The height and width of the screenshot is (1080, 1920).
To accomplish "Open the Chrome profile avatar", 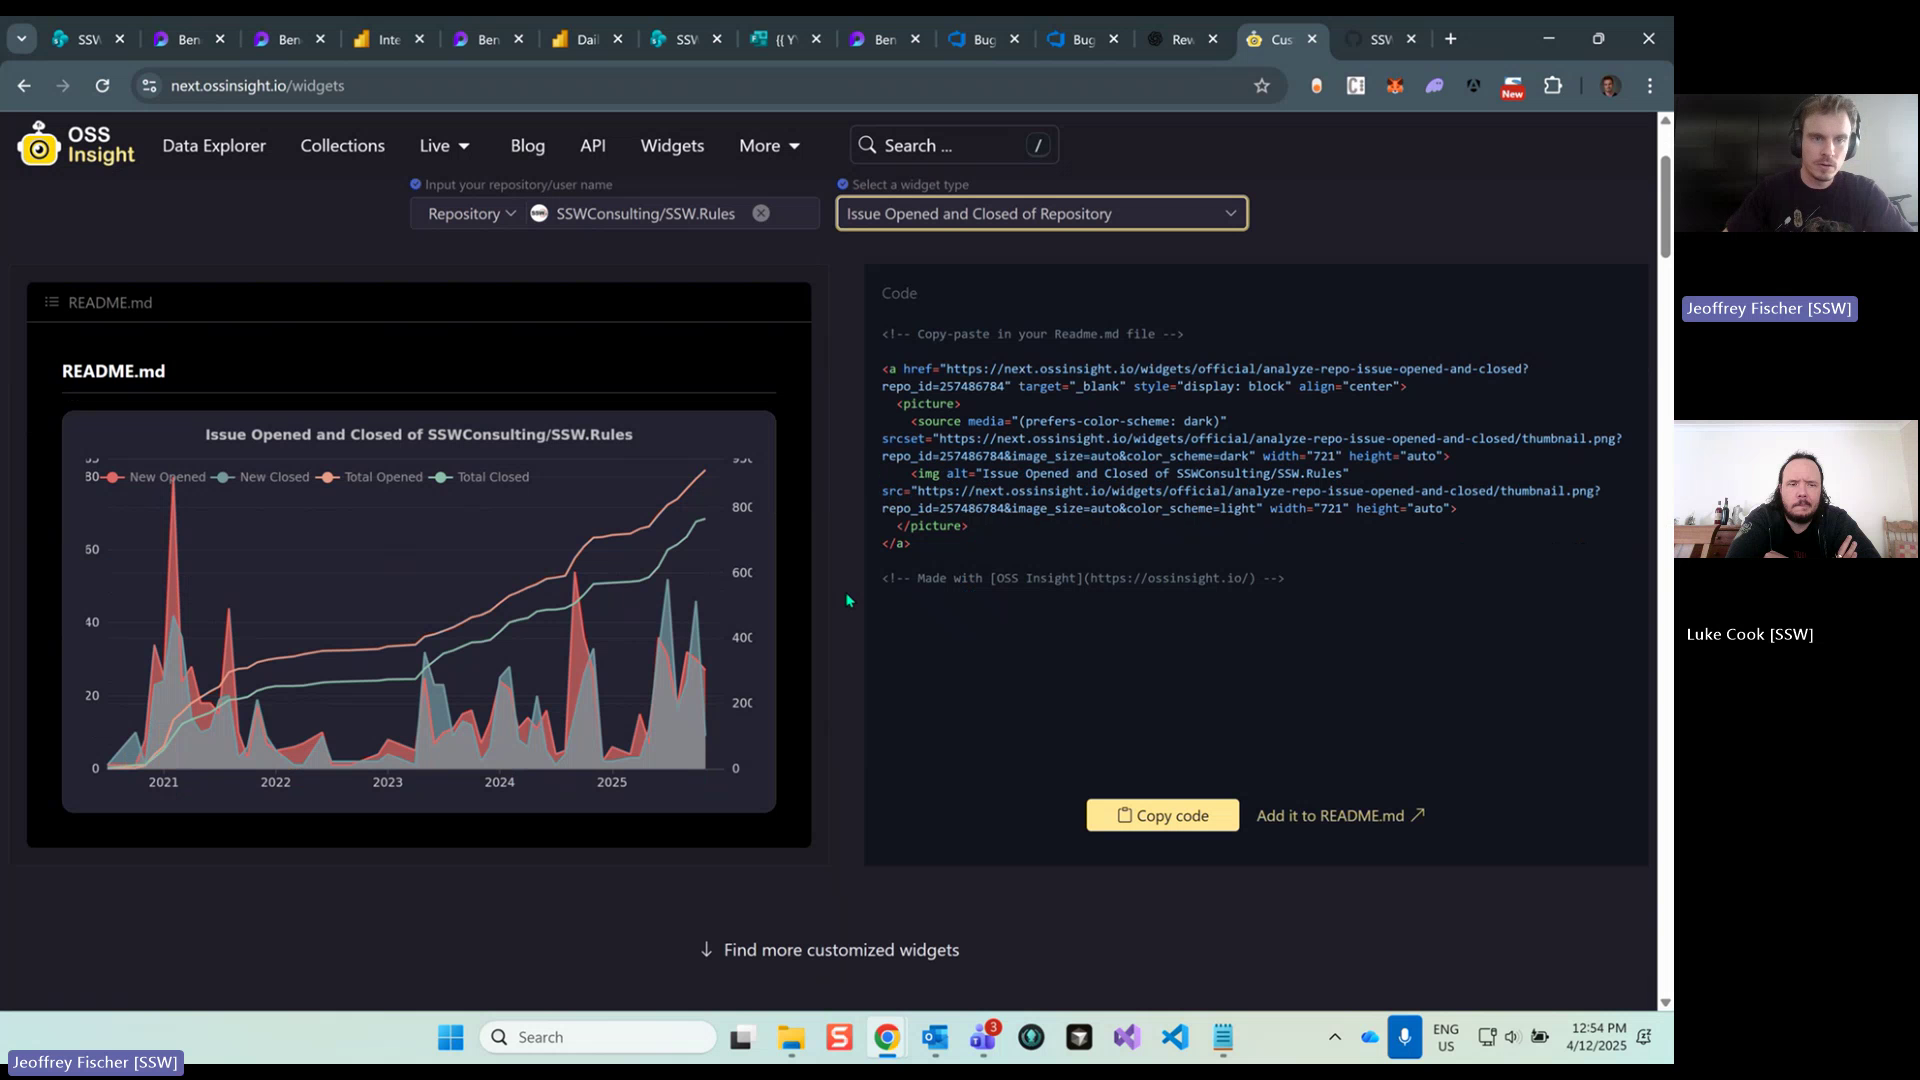I will 1610,86.
